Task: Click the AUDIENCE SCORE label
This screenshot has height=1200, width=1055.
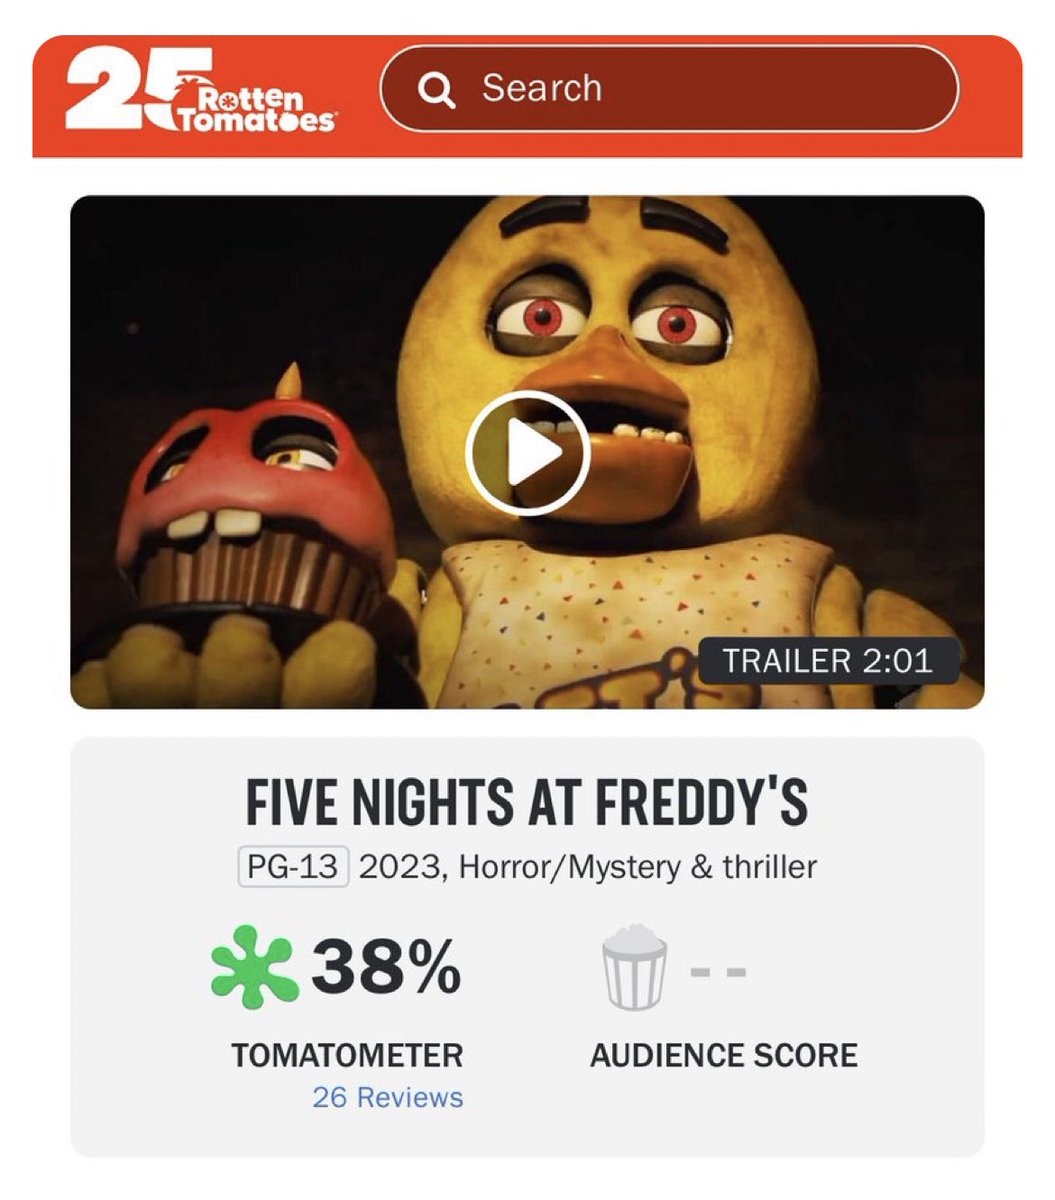Action: (724, 1055)
